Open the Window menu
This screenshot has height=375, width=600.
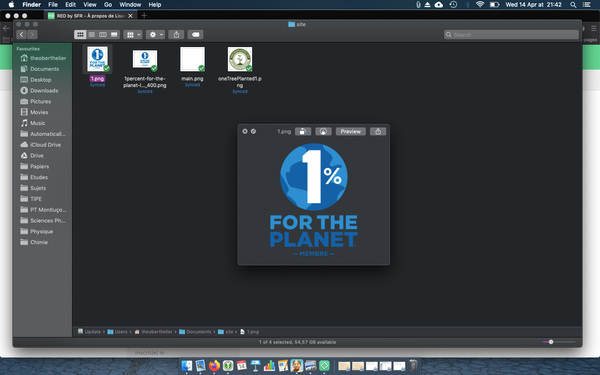pyautogui.click(x=130, y=5)
